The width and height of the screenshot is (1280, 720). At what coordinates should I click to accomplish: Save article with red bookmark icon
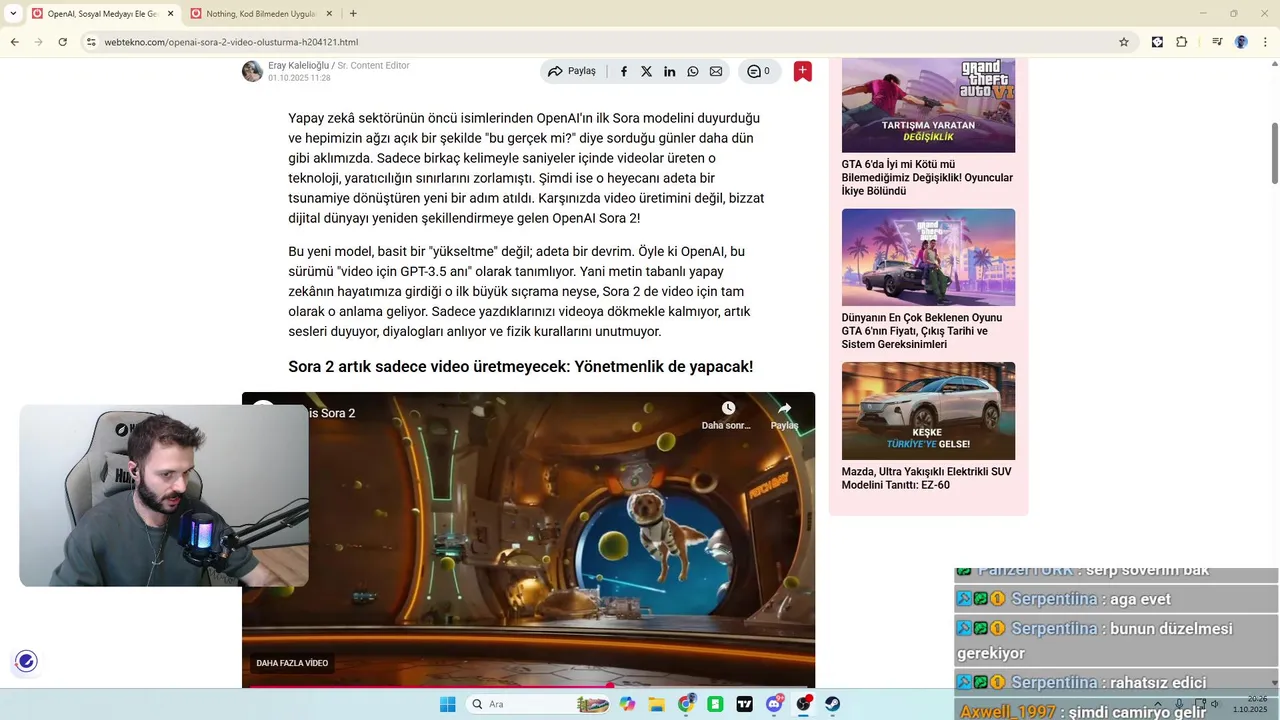803,71
